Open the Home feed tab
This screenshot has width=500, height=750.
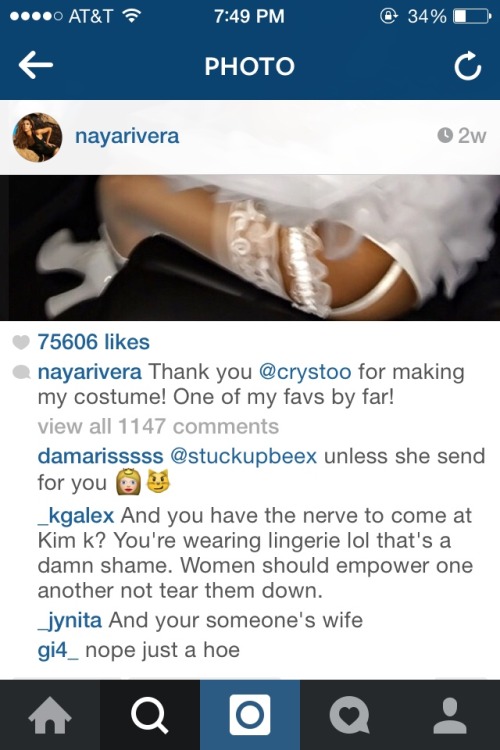tap(50, 715)
